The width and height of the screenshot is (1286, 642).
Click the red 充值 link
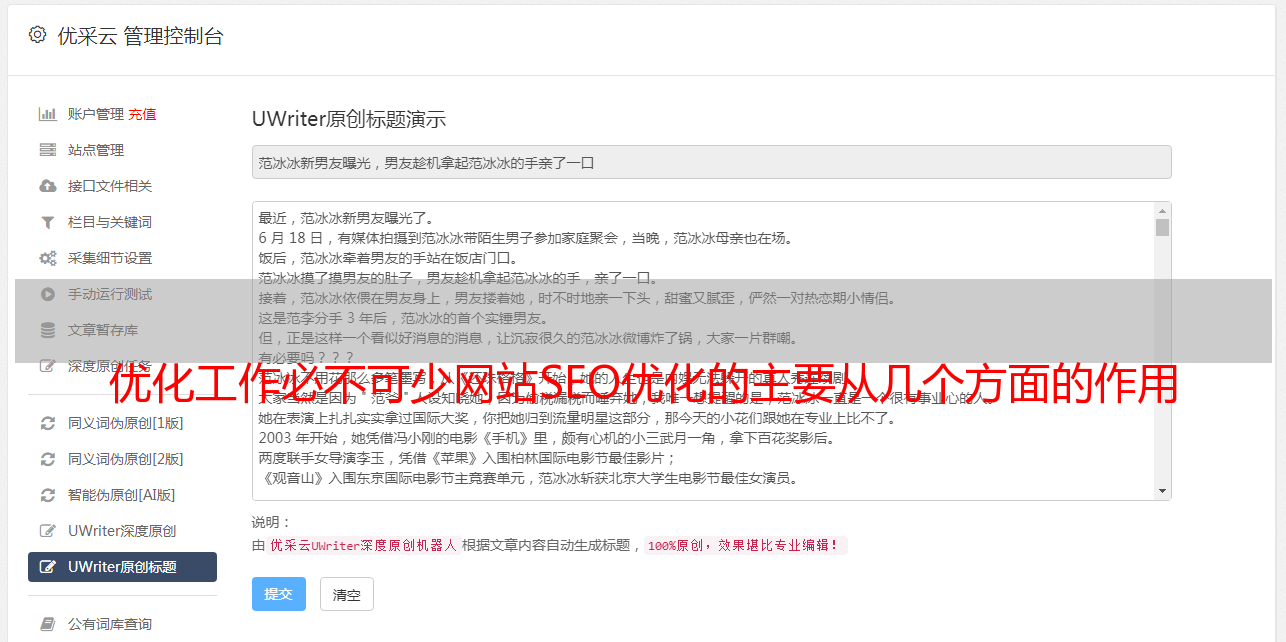click(142, 114)
